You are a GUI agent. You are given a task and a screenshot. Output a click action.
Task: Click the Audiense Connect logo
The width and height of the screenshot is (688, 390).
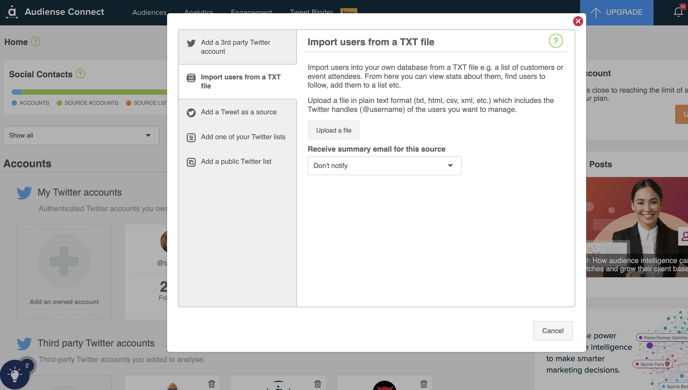click(56, 12)
